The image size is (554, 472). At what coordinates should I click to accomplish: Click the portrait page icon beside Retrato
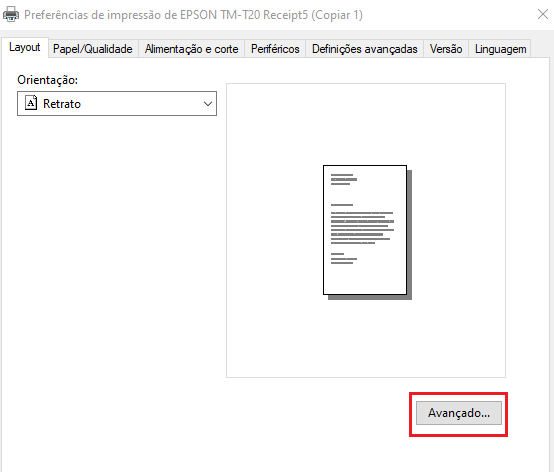coord(31,103)
